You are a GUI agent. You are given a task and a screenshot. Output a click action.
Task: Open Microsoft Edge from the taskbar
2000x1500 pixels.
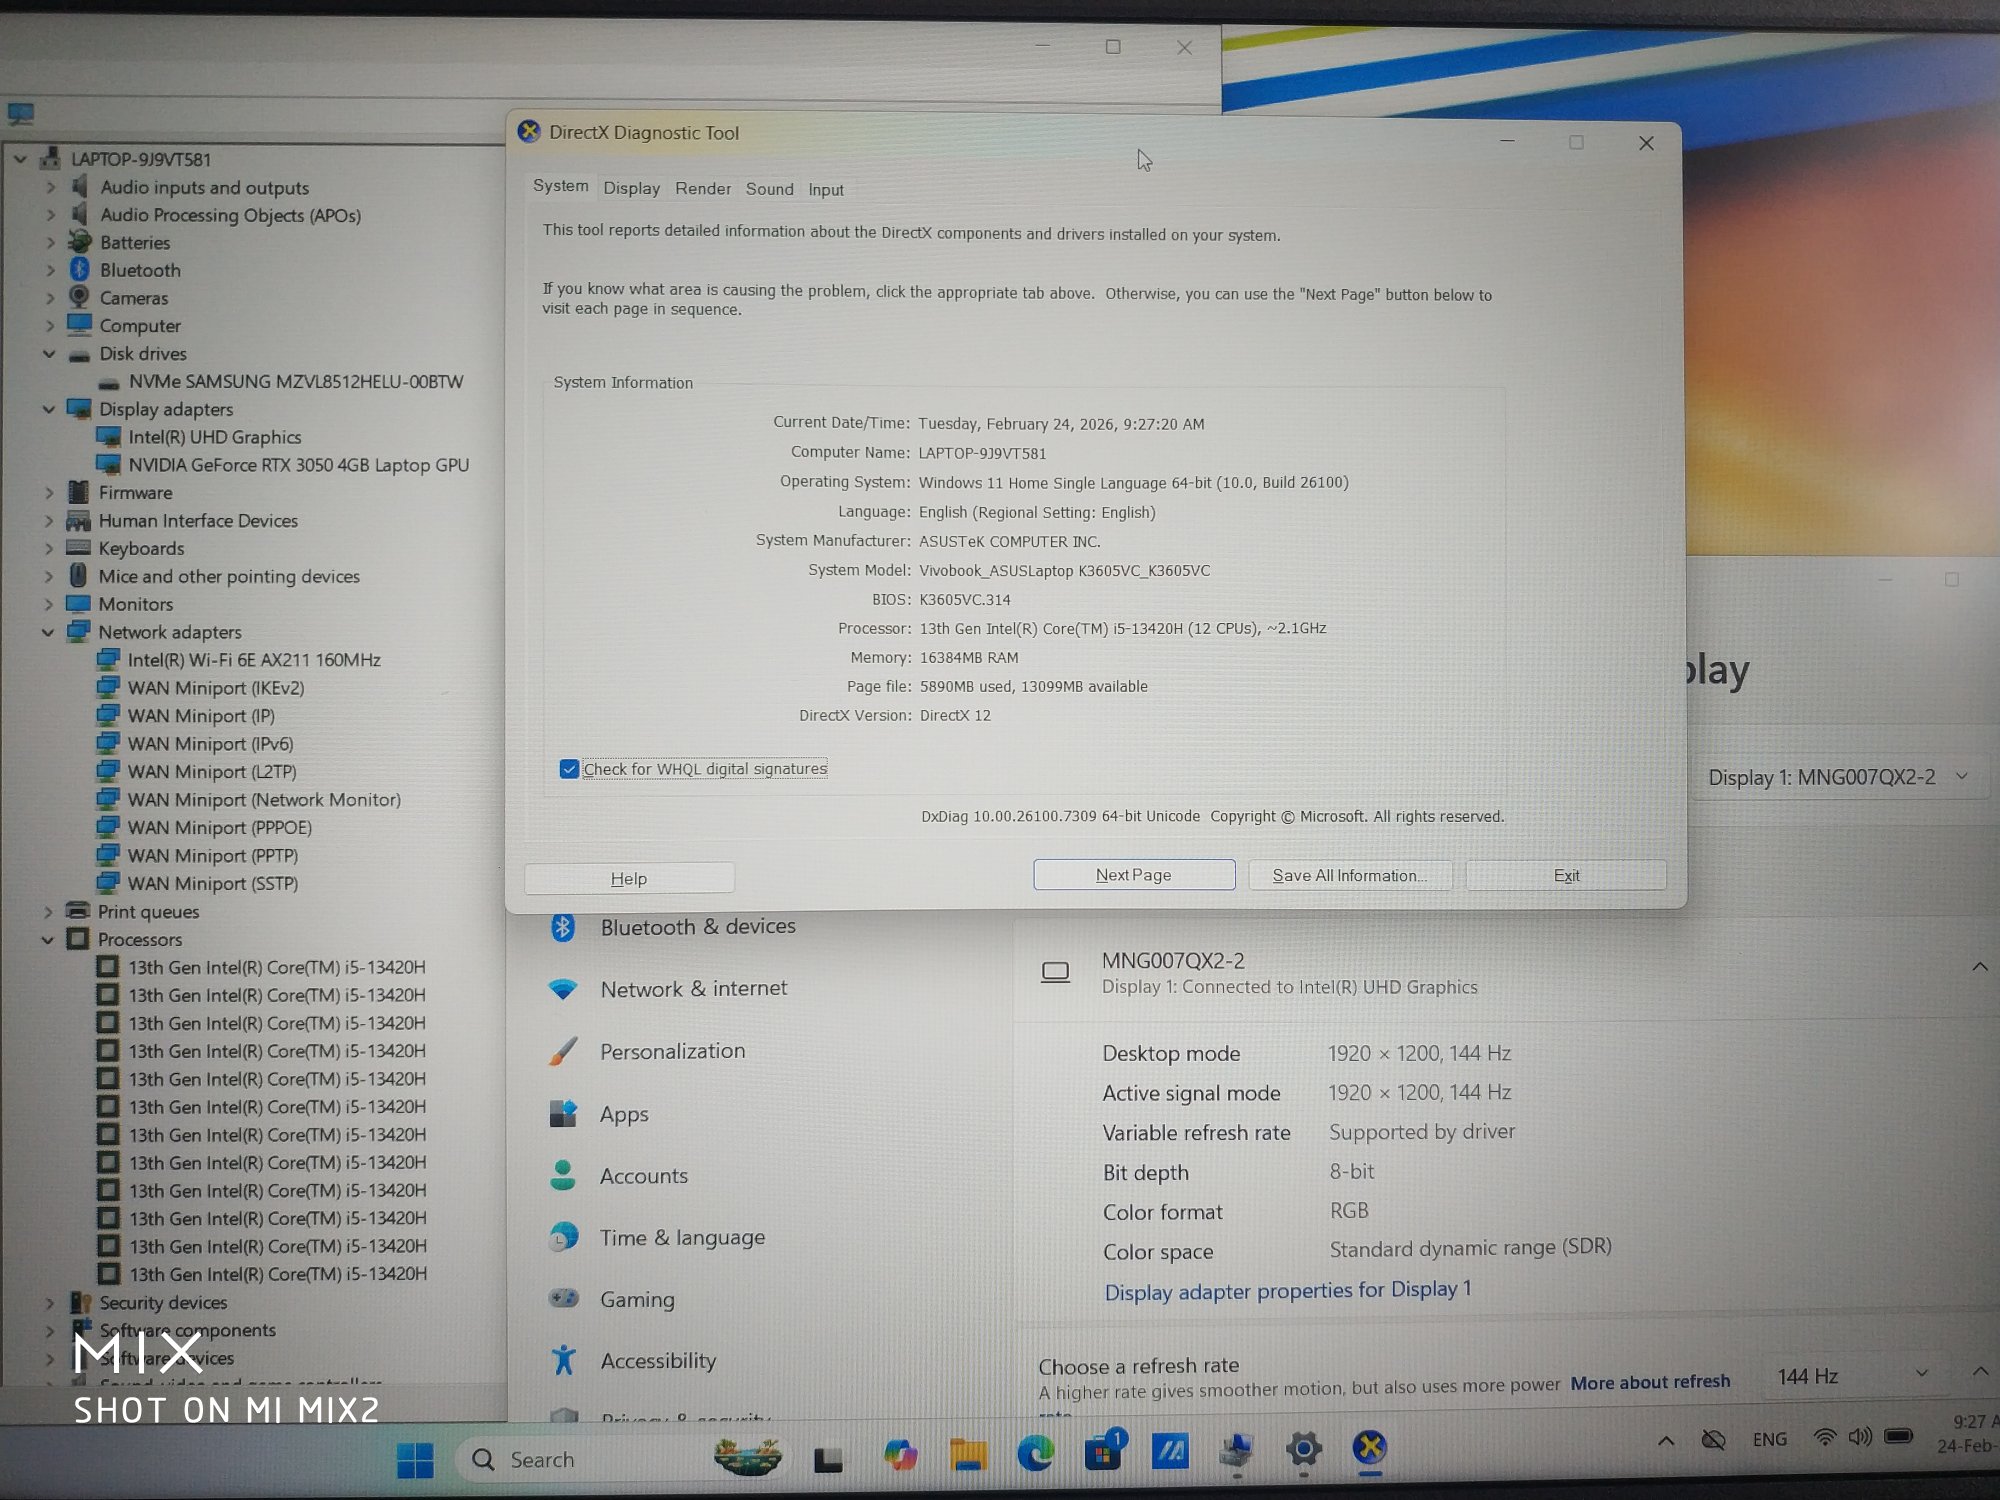pyautogui.click(x=1035, y=1452)
